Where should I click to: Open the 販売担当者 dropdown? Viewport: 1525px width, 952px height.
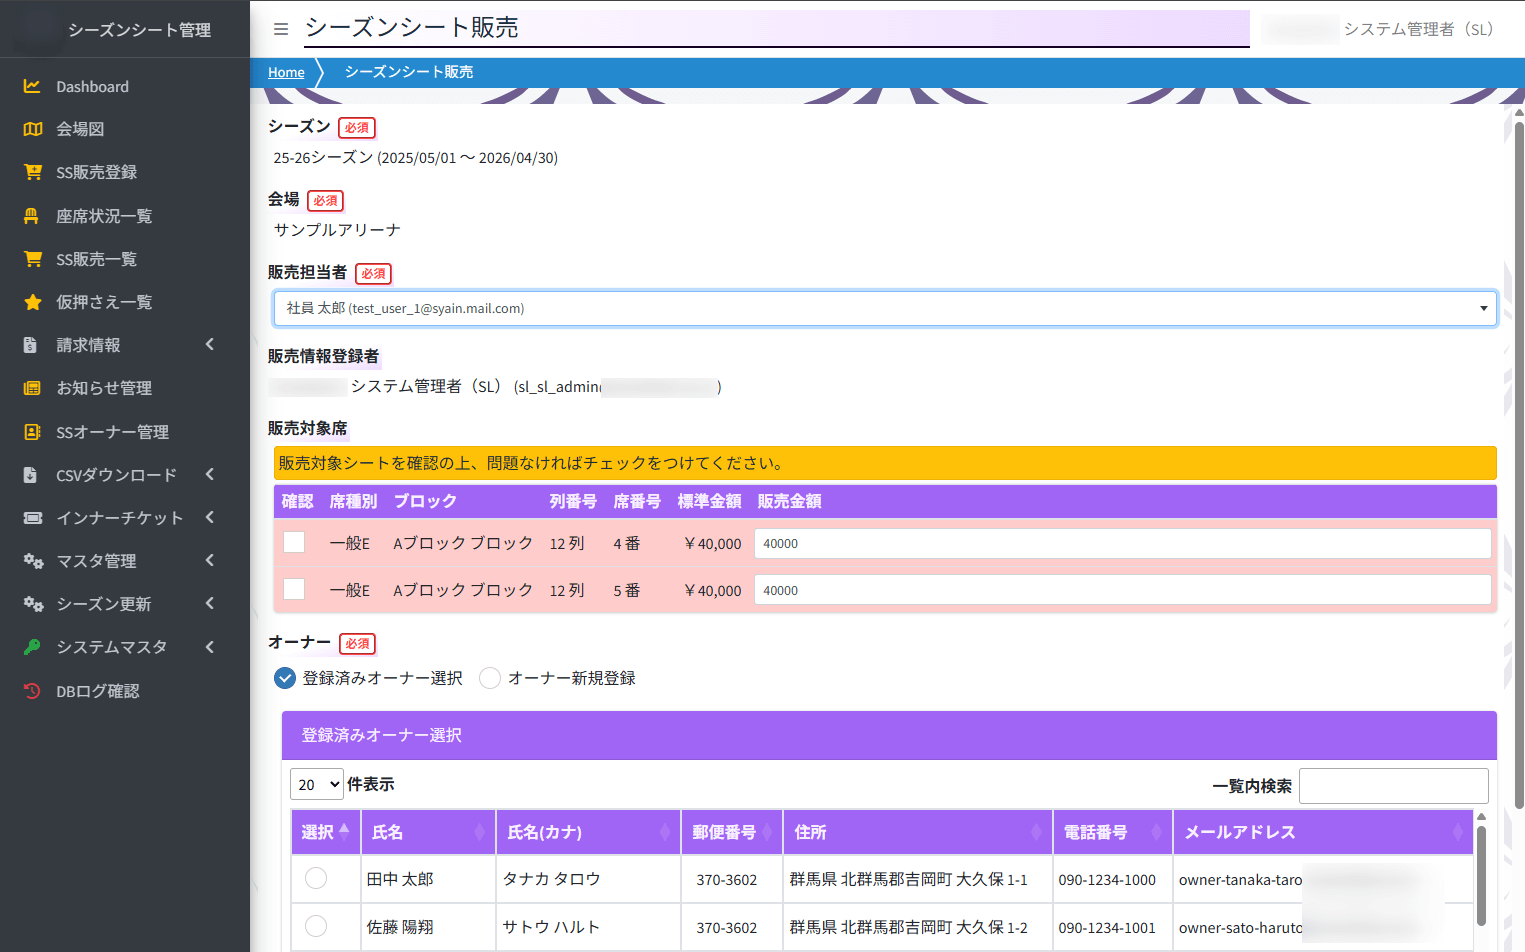(x=884, y=308)
